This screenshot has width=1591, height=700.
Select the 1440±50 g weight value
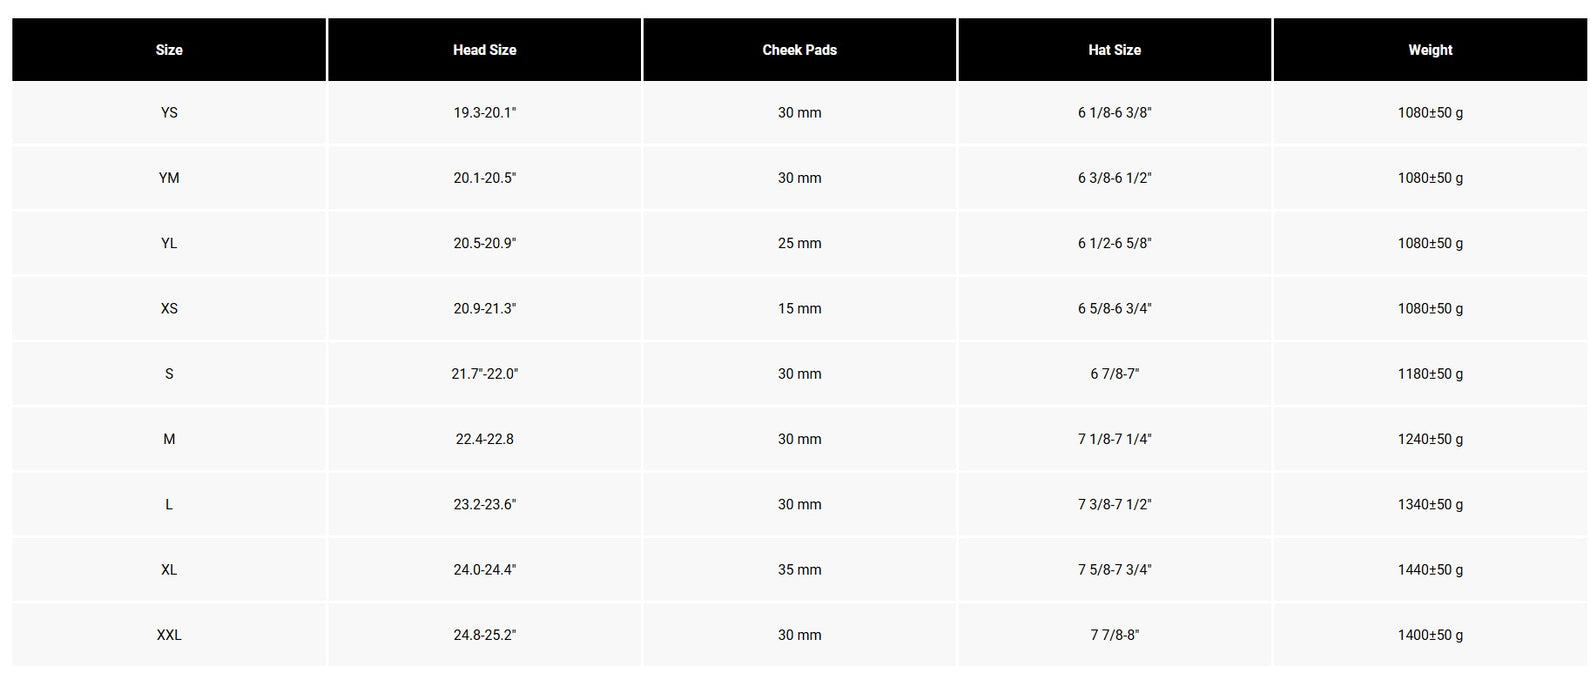(x=1430, y=570)
